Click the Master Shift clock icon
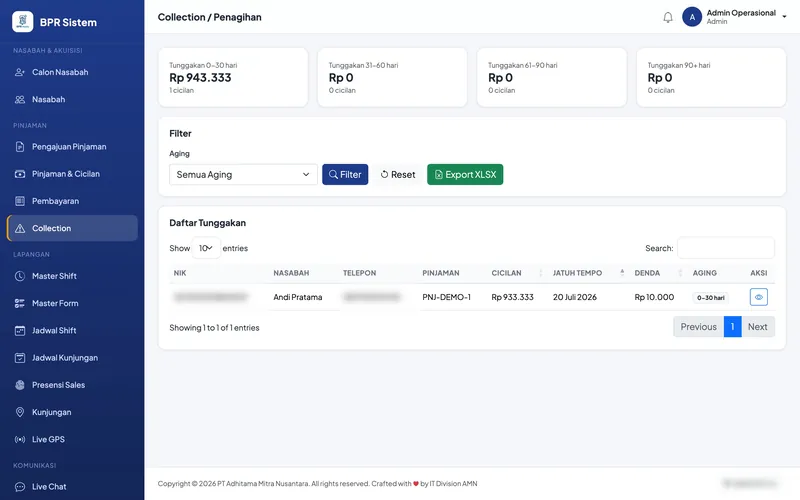800x500 pixels. pos(20,276)
